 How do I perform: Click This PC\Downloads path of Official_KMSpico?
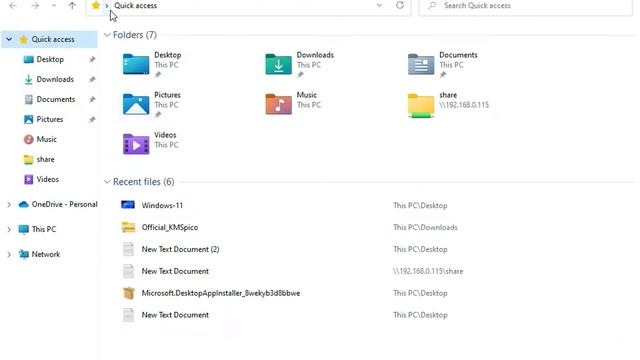(425, 227)
